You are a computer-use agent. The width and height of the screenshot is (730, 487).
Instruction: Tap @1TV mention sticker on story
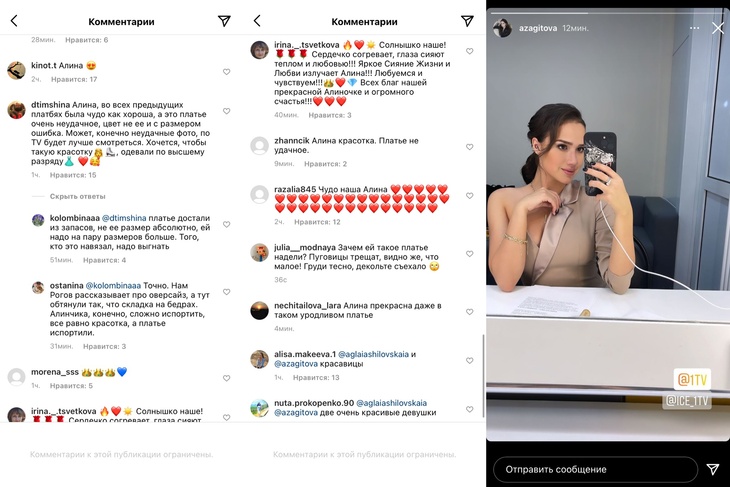pos(692,379)
